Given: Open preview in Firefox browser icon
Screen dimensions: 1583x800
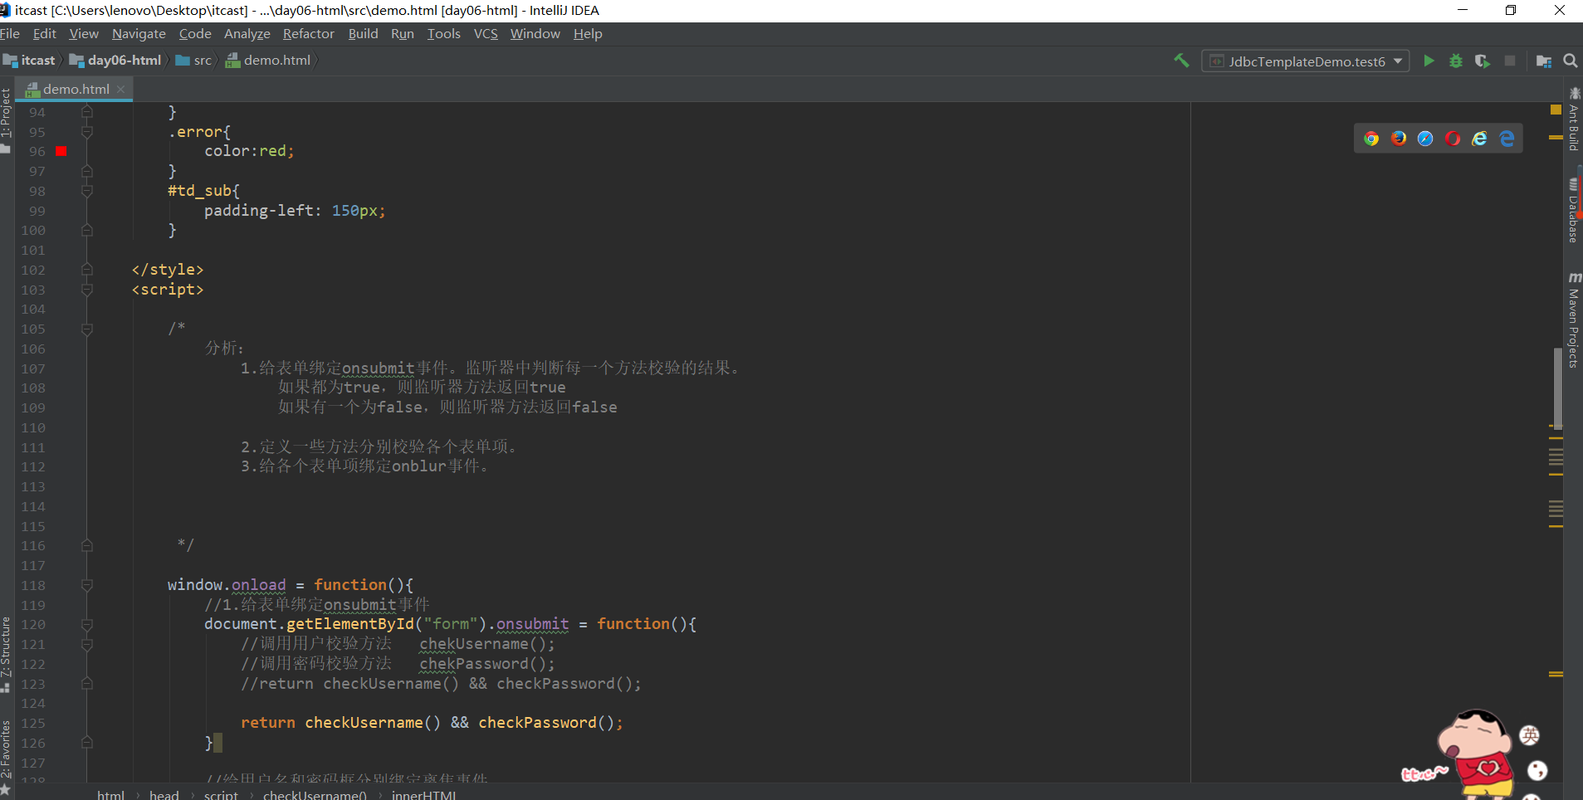Looking at the screenshot, I should pyautogui.click(x=1398, y=139).
